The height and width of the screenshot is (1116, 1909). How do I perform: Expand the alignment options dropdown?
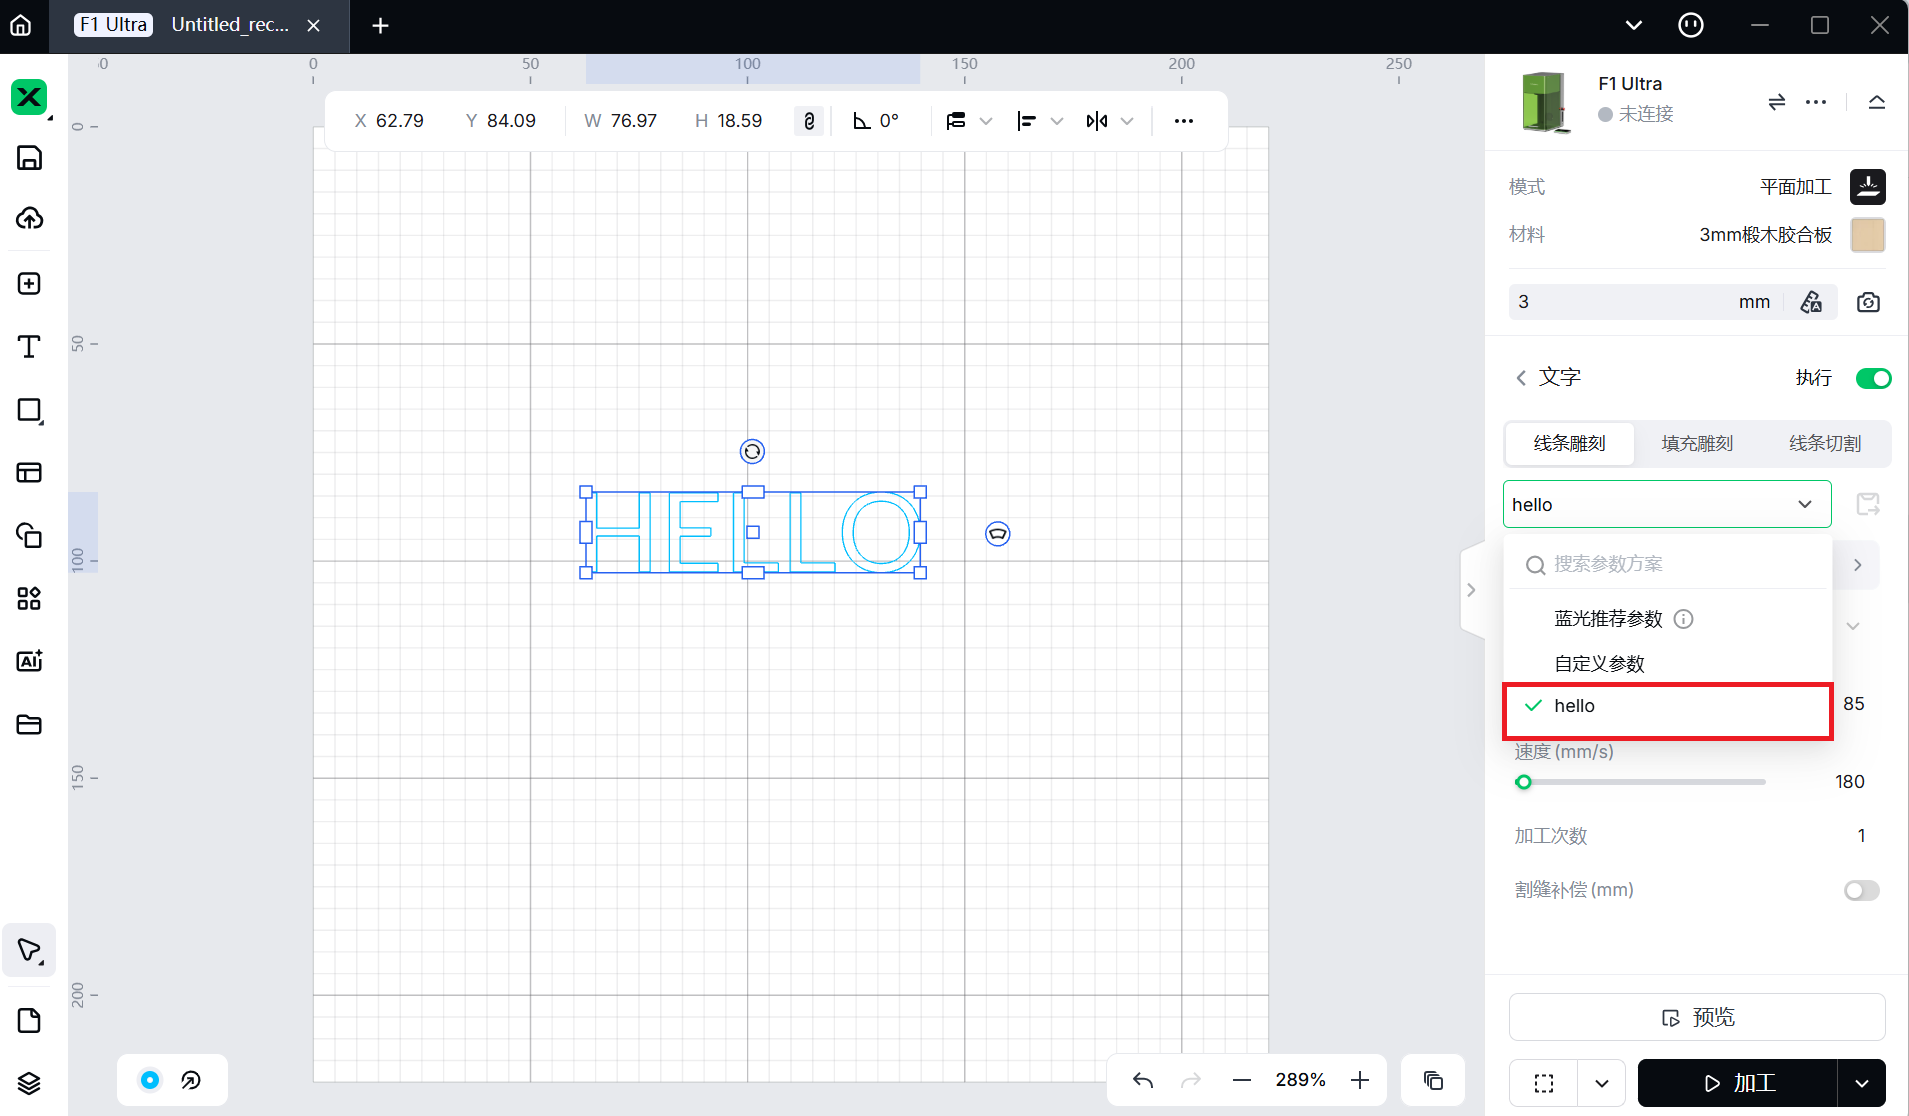(x=1056, y=121)
